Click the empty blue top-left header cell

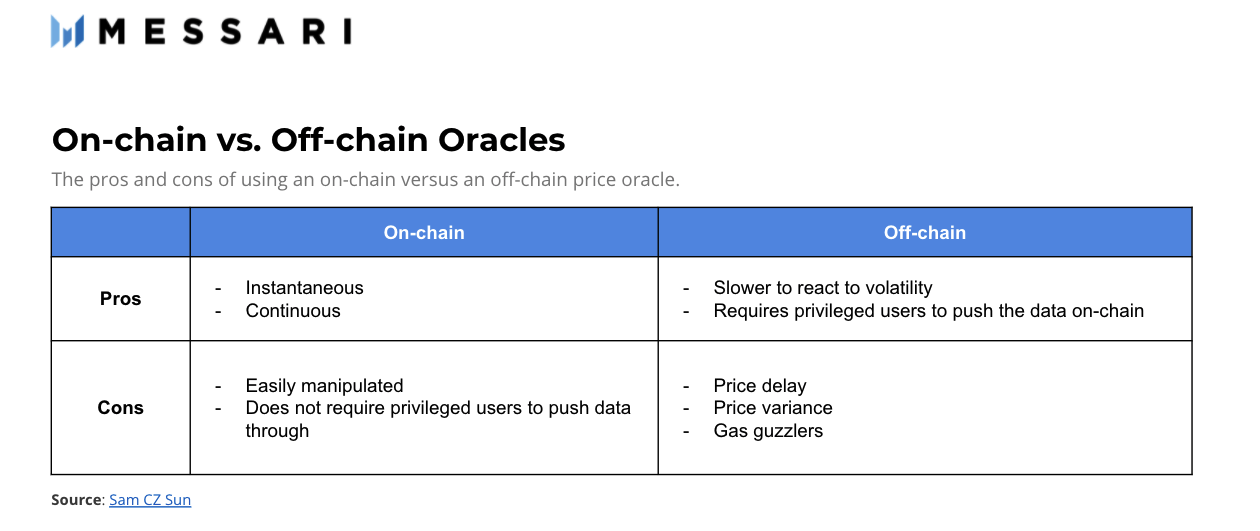tap(120, 233)
